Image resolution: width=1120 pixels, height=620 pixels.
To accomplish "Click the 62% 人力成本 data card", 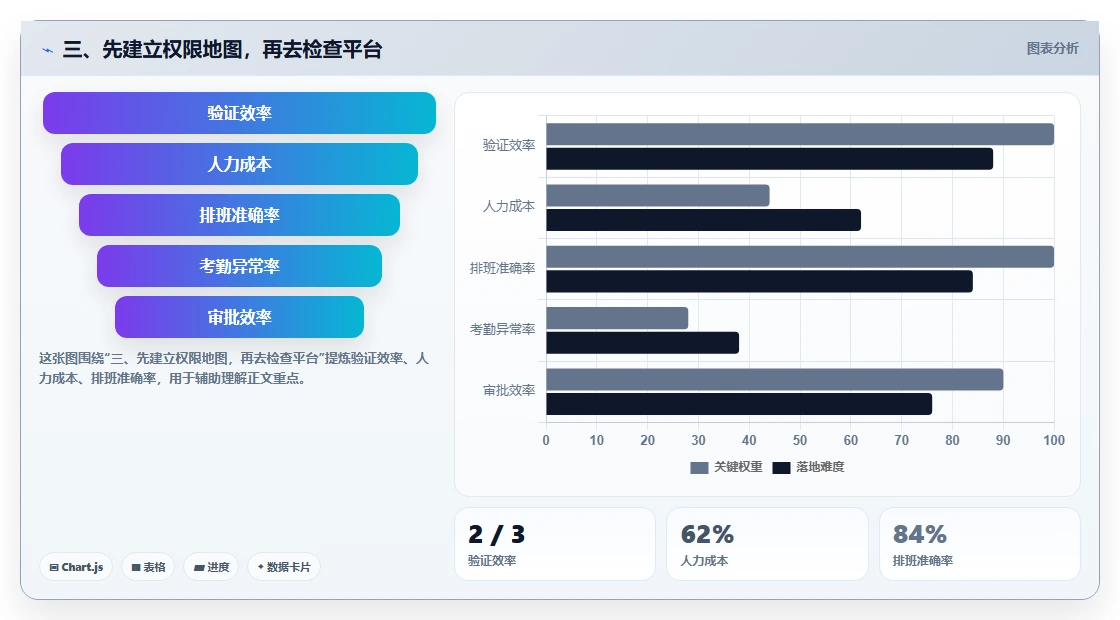I will point(767,544).
